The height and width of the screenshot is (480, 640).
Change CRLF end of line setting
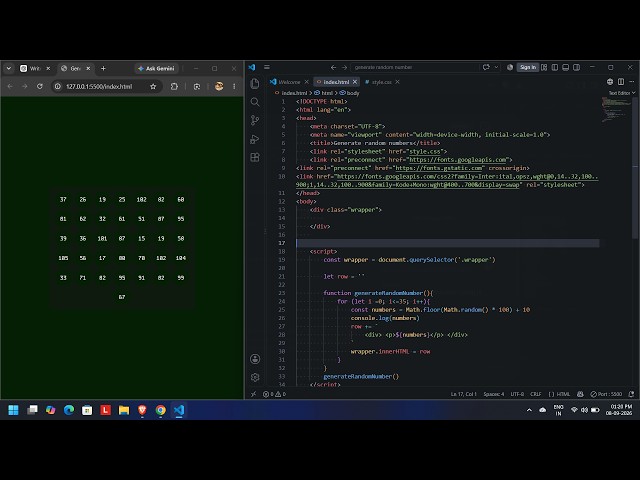coord(536,394)
